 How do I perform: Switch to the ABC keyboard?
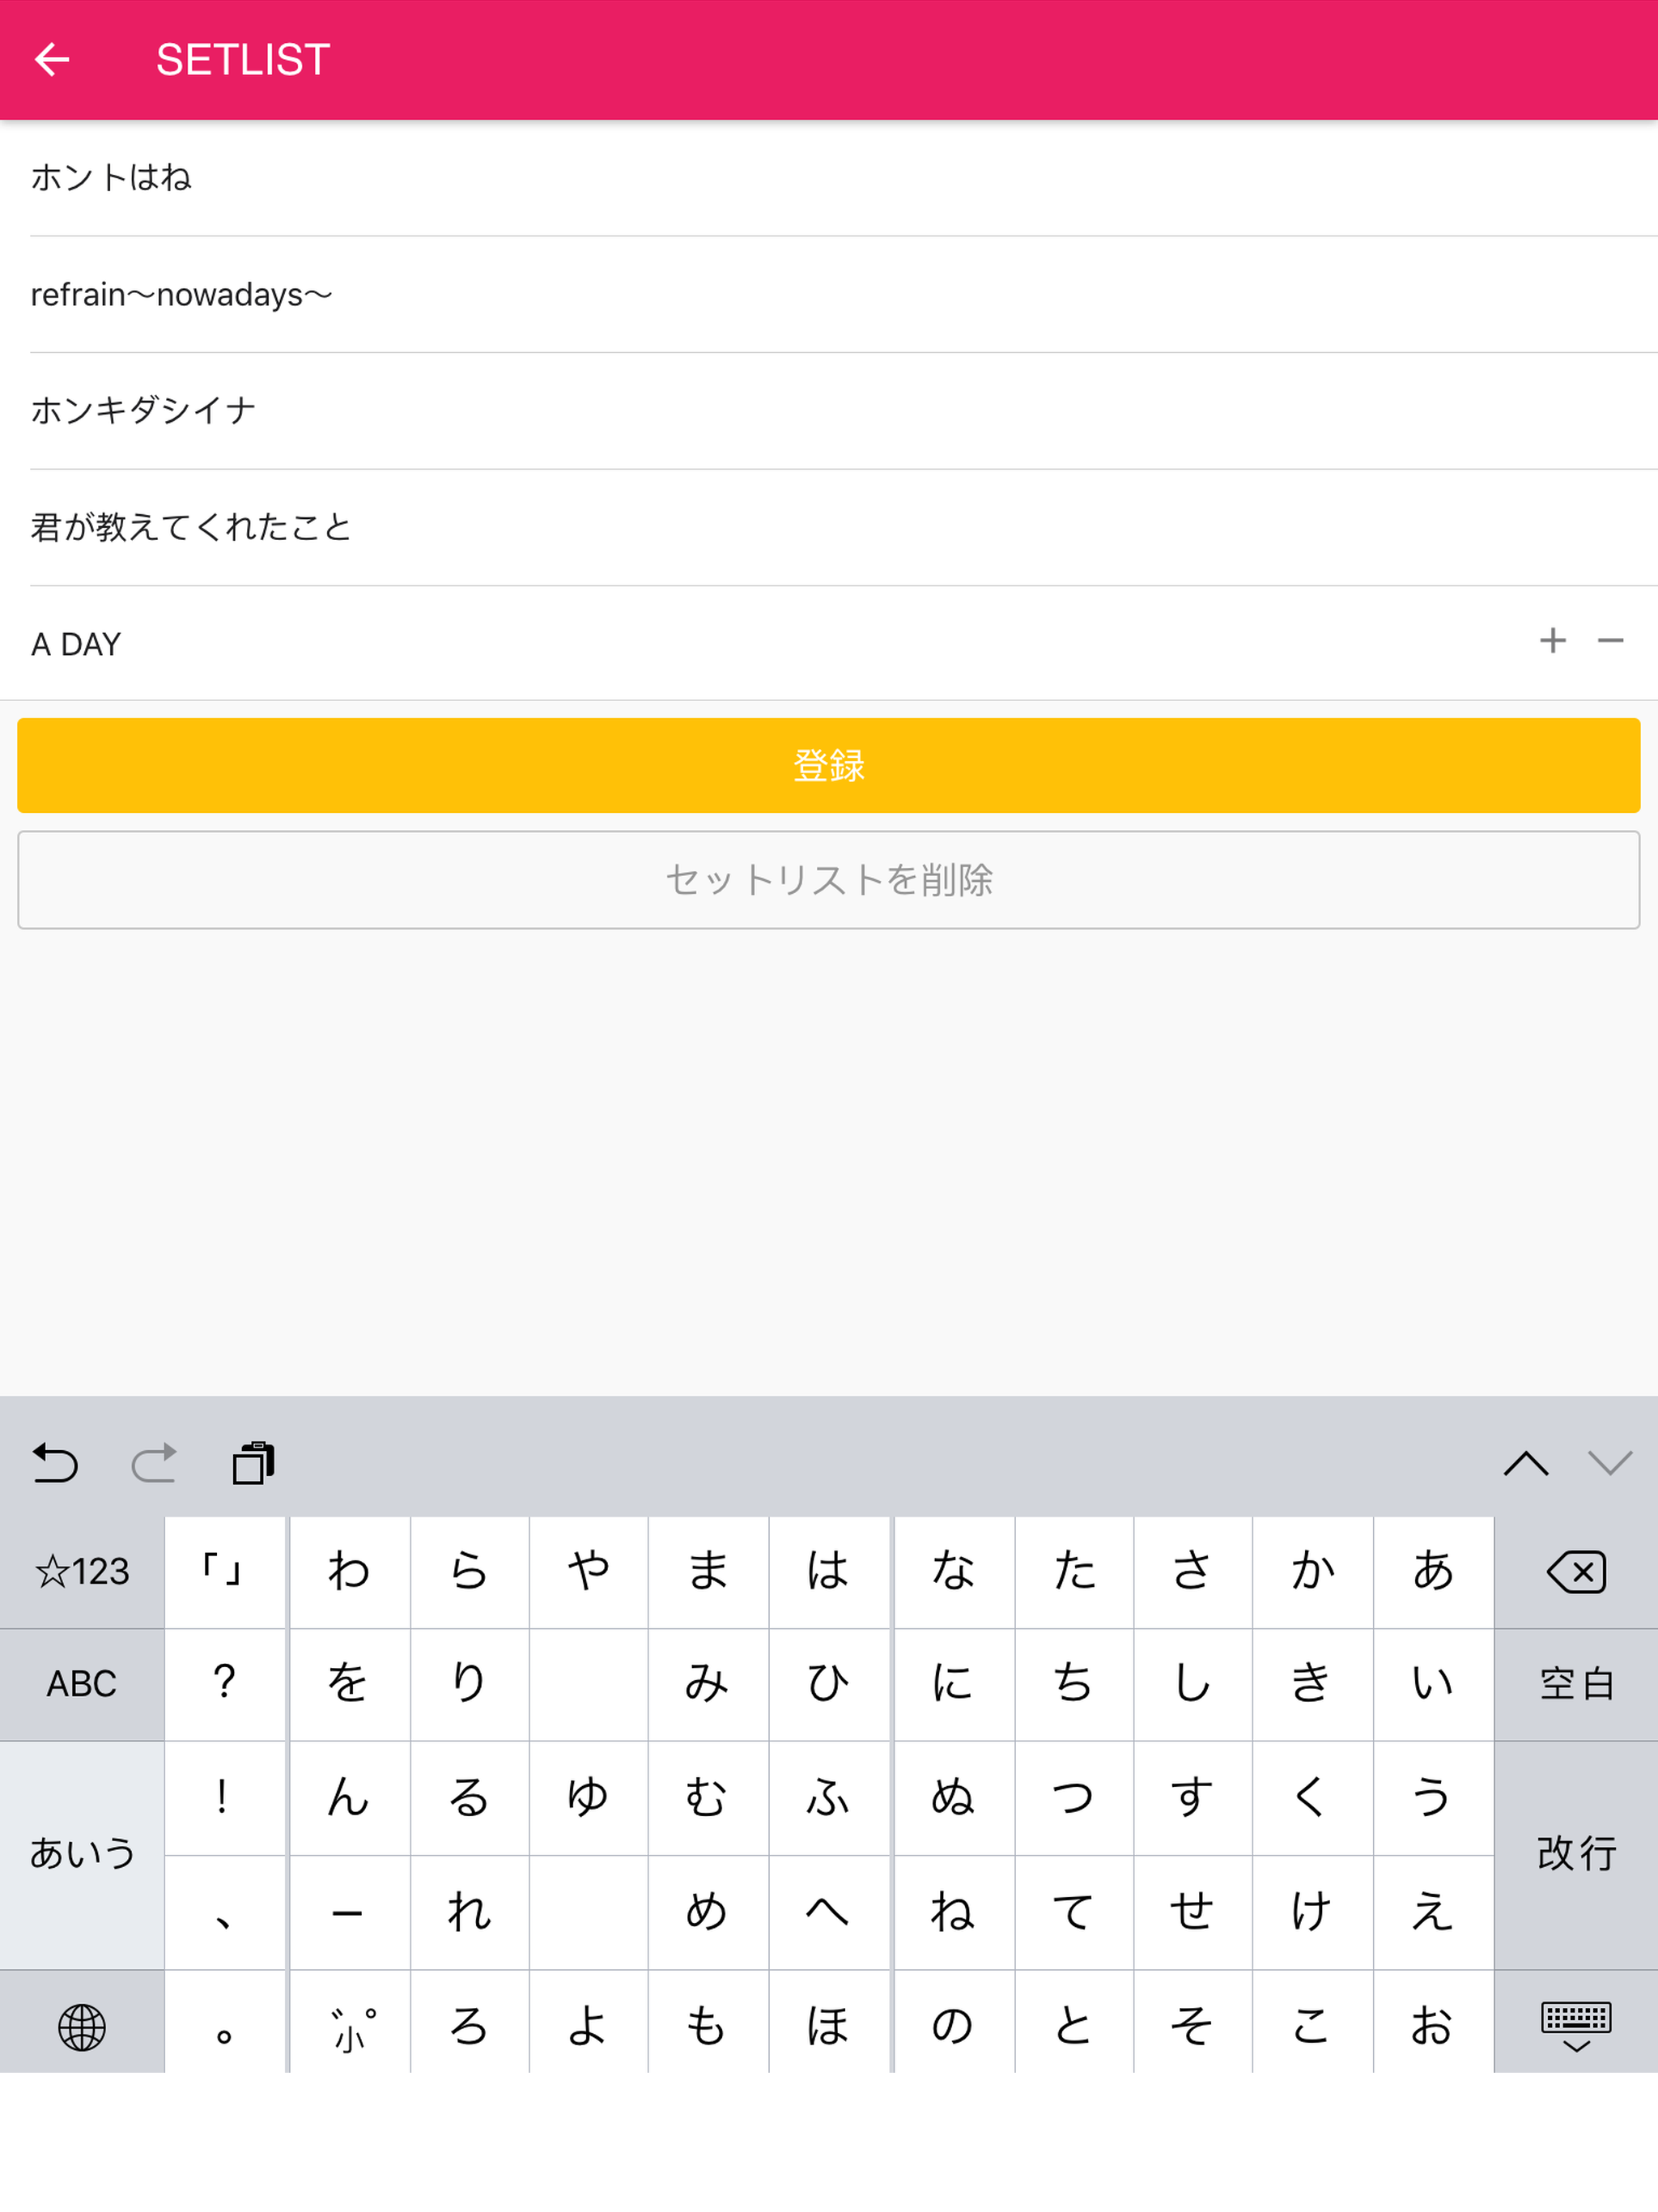82,1684
